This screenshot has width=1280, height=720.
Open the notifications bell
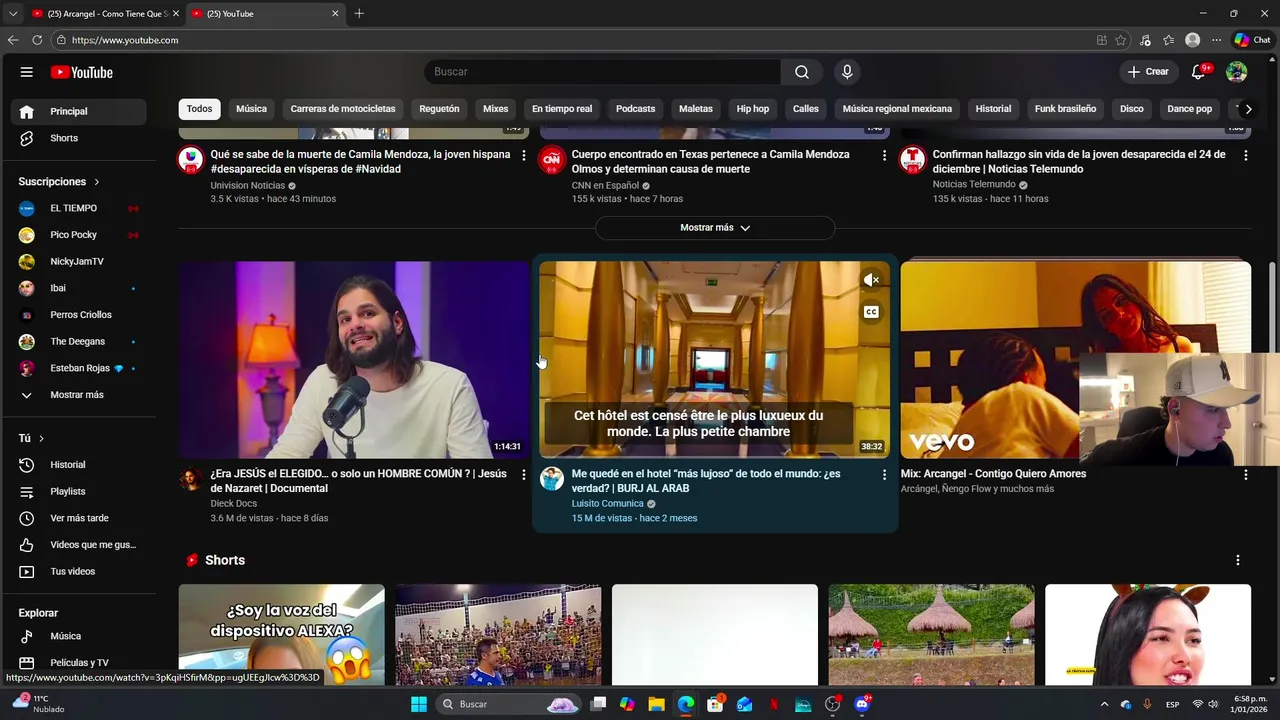click(1199, 72)
